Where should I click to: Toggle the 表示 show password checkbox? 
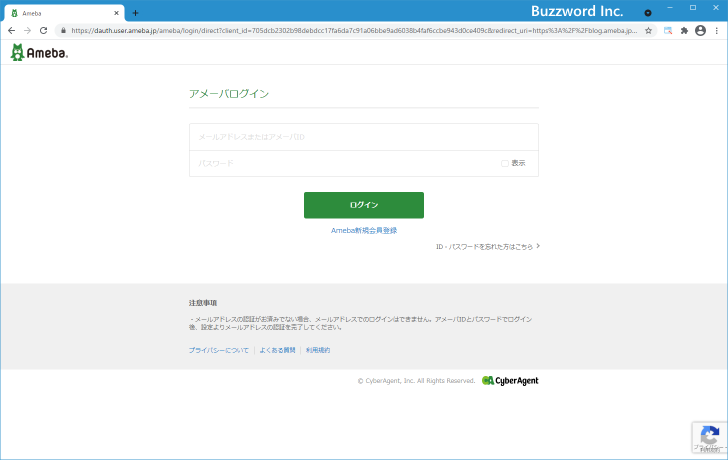[x=505, y=163]
